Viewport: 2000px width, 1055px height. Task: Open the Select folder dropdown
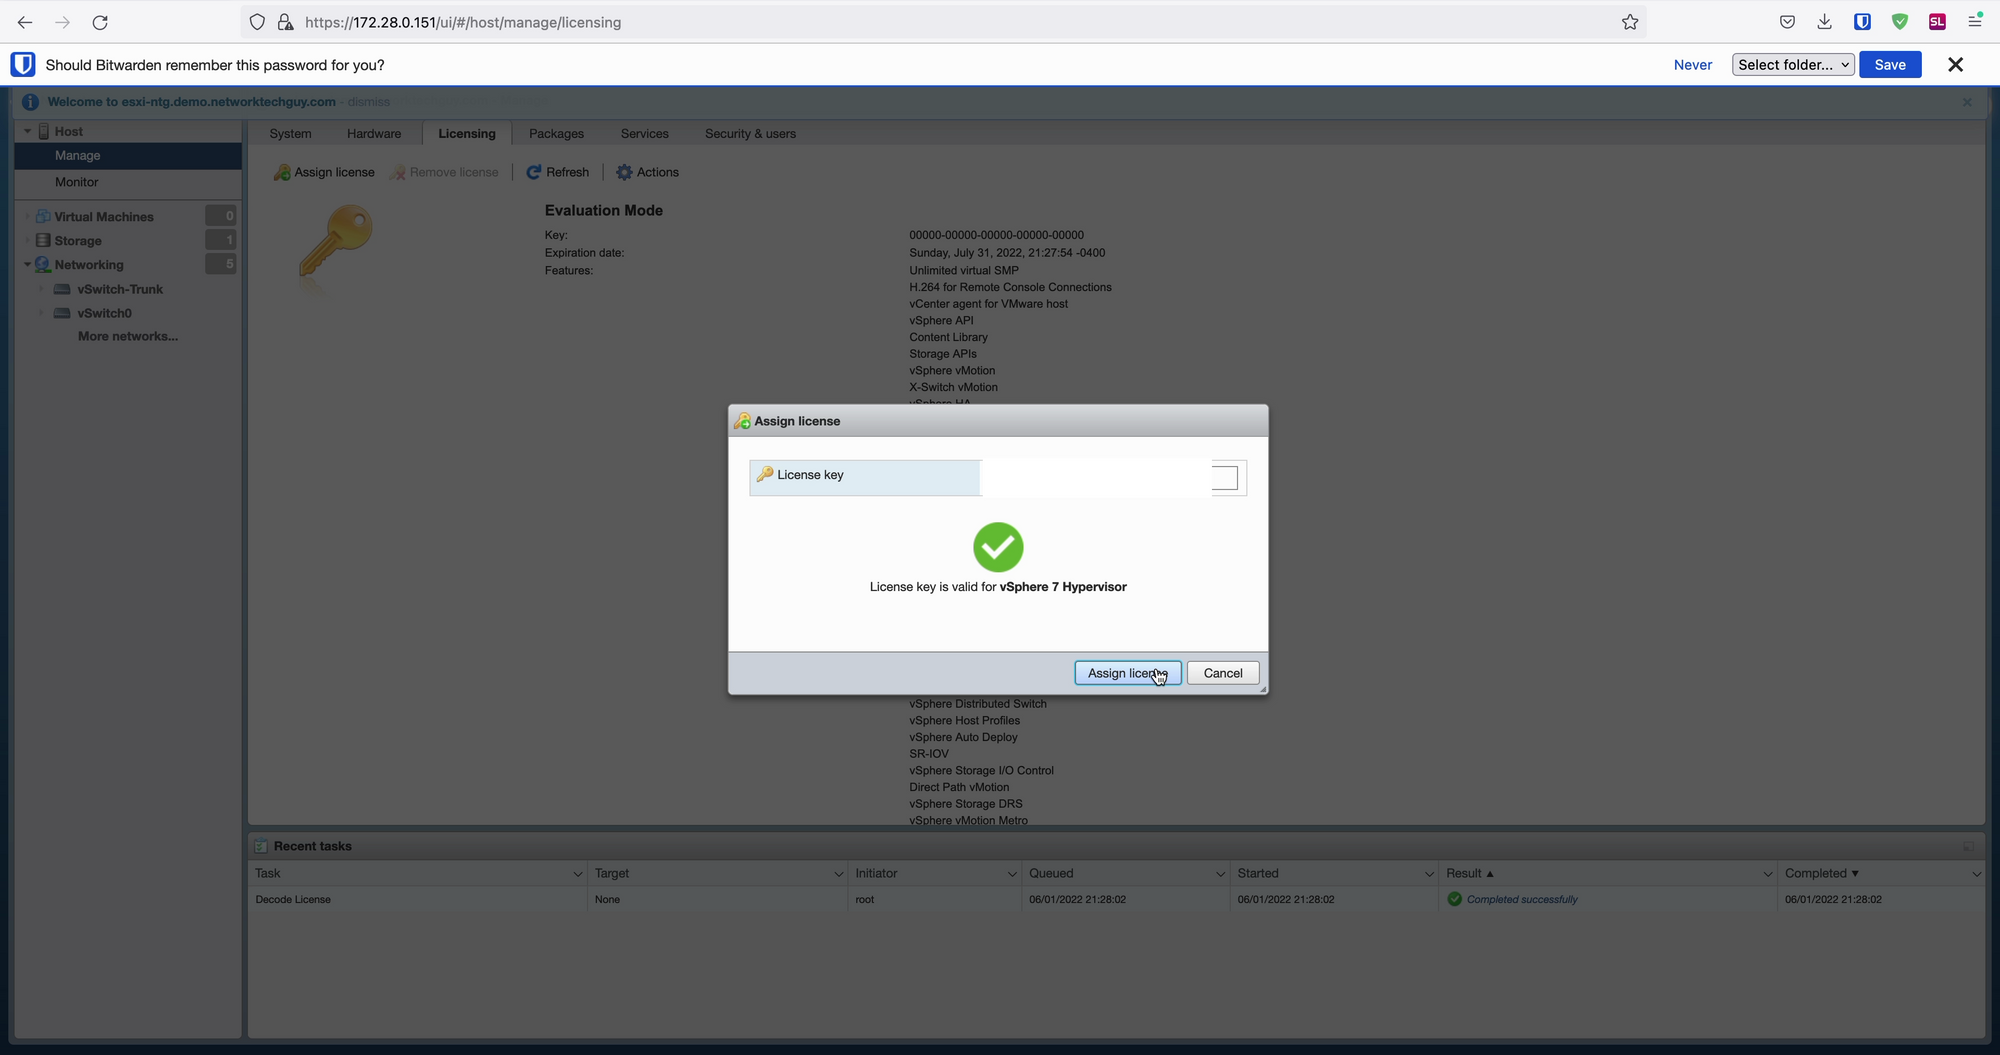pos(1793,65)
